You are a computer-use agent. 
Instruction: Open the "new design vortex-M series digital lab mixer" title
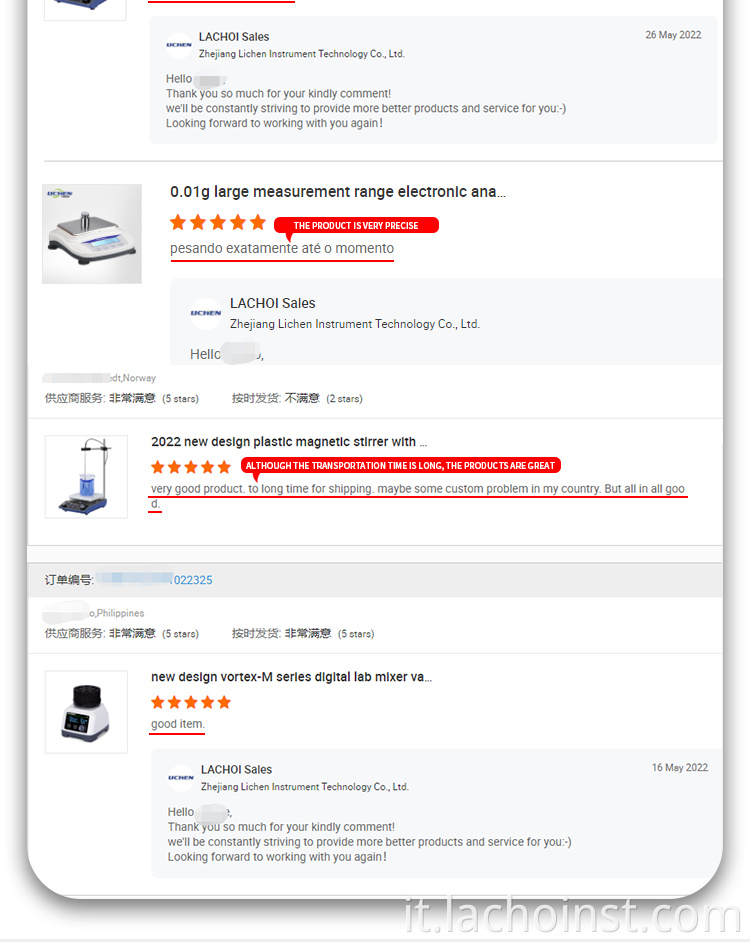[291, 677]
